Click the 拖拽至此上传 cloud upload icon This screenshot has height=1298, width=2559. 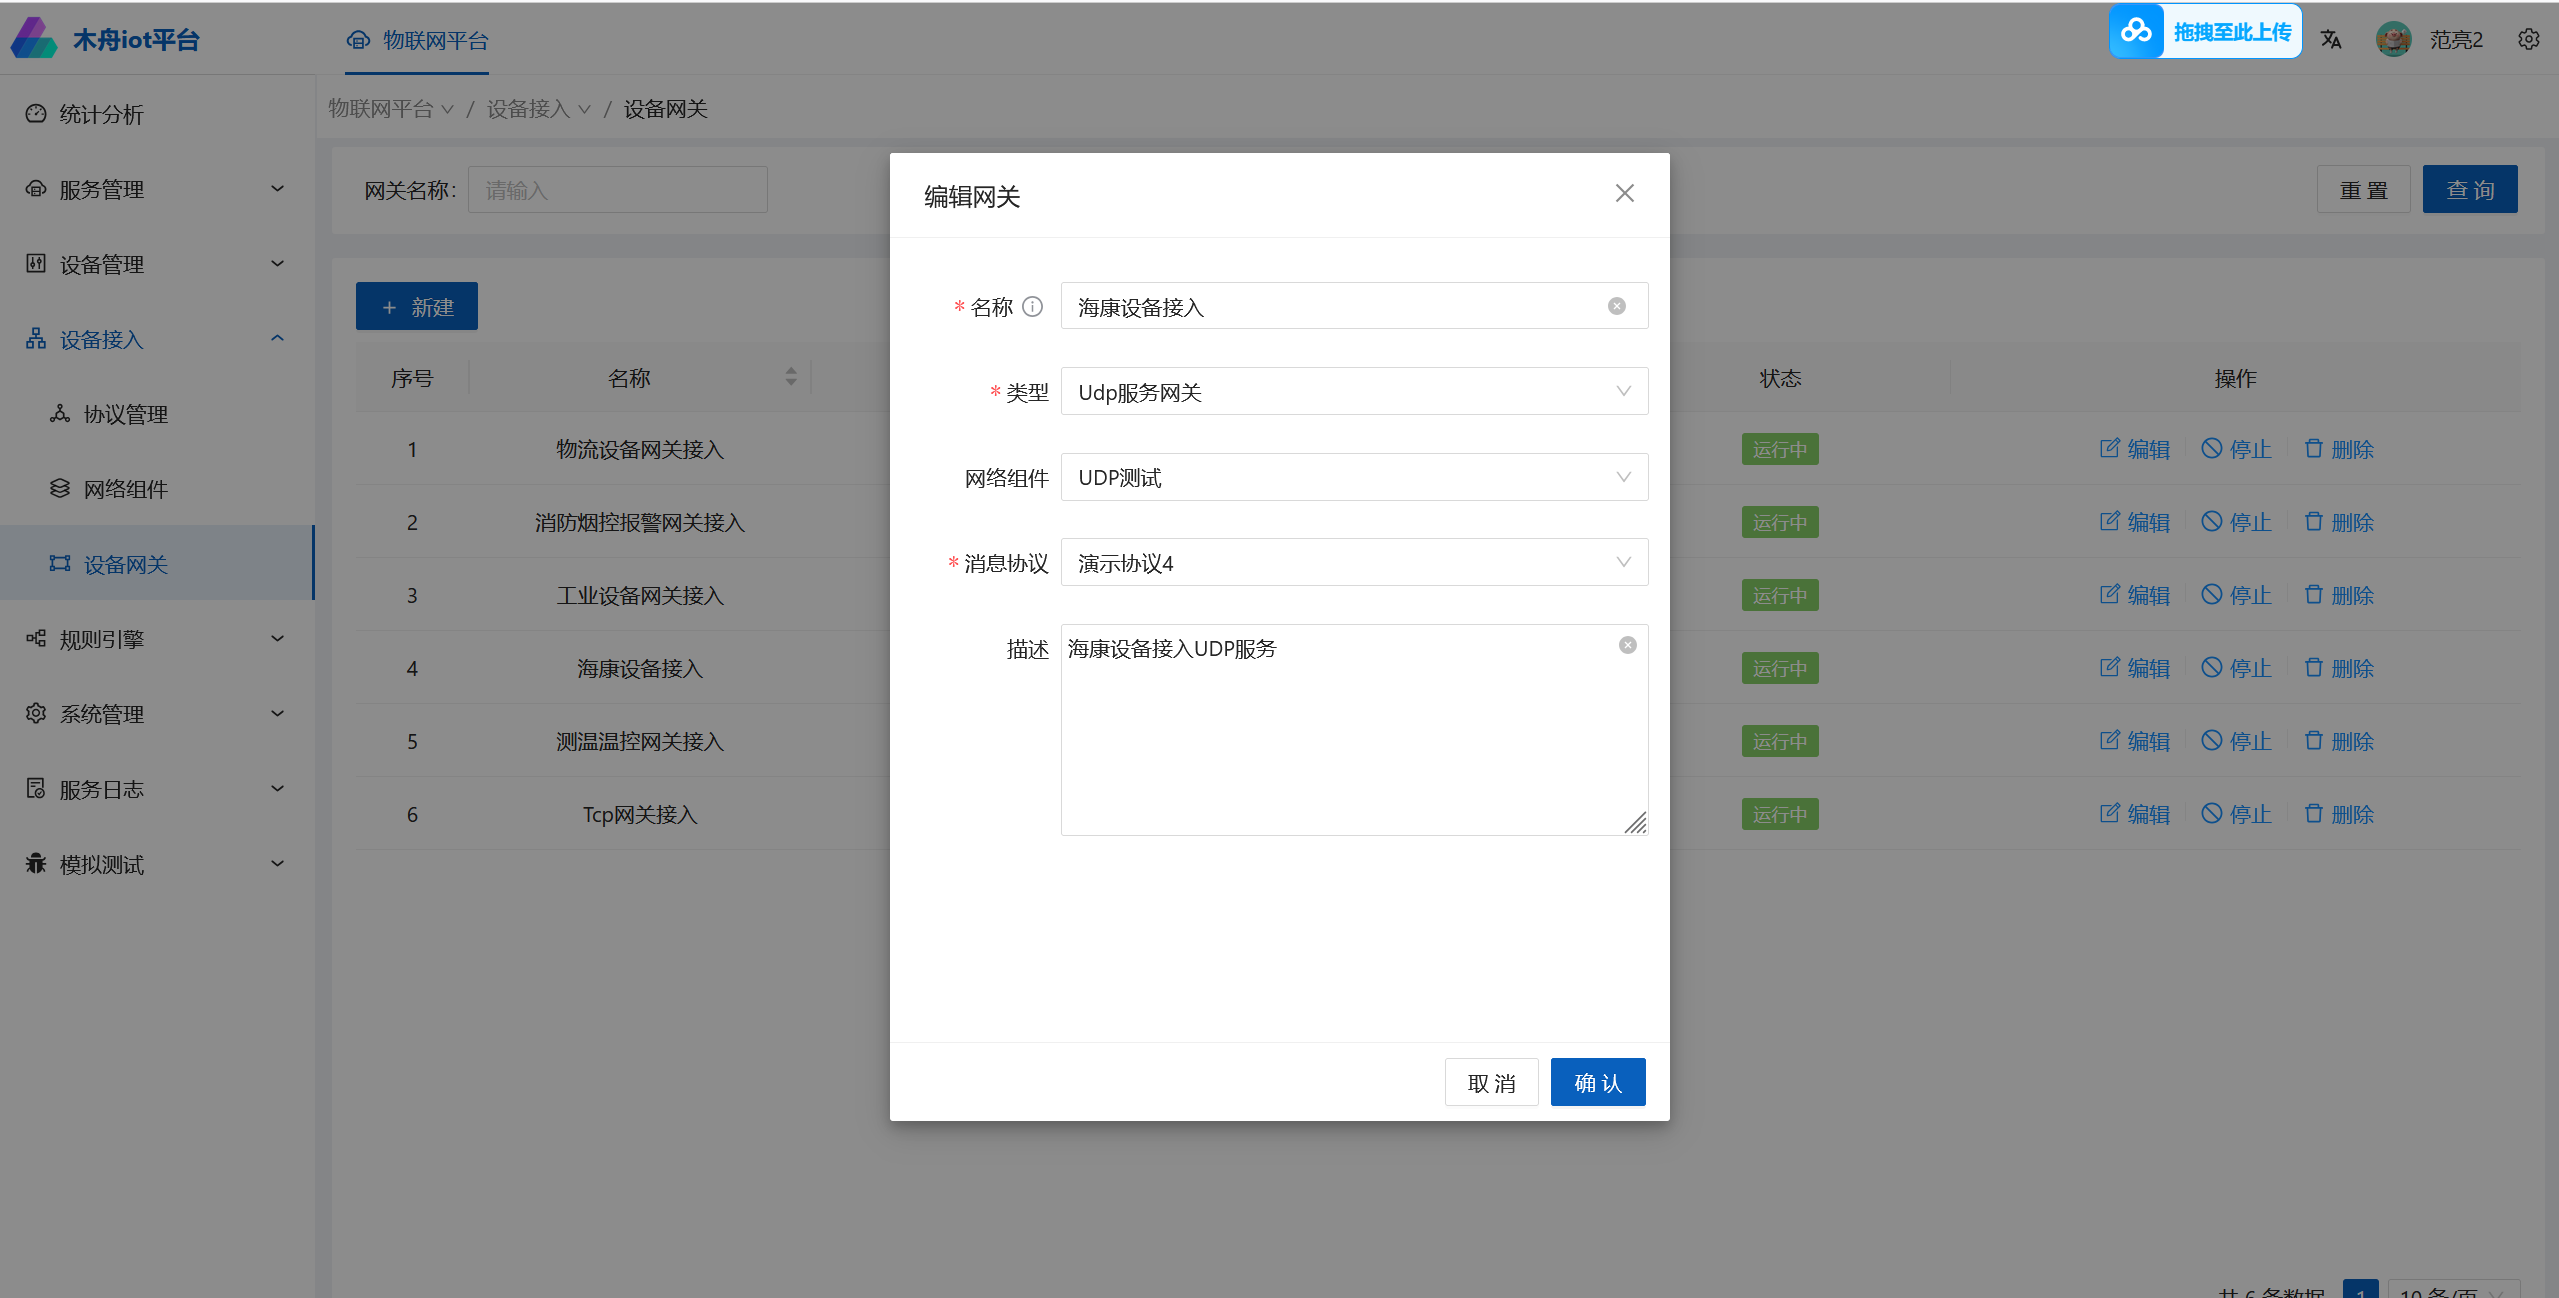(2136, 32)
